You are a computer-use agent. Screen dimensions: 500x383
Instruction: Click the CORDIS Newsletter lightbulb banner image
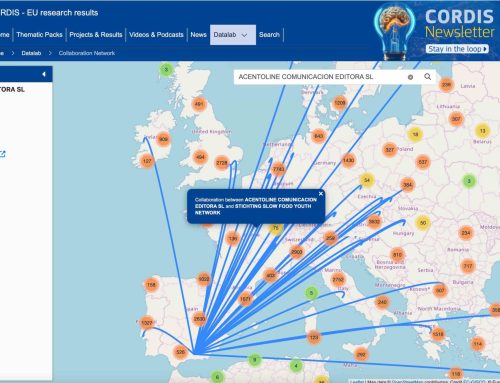pos(395,32)
